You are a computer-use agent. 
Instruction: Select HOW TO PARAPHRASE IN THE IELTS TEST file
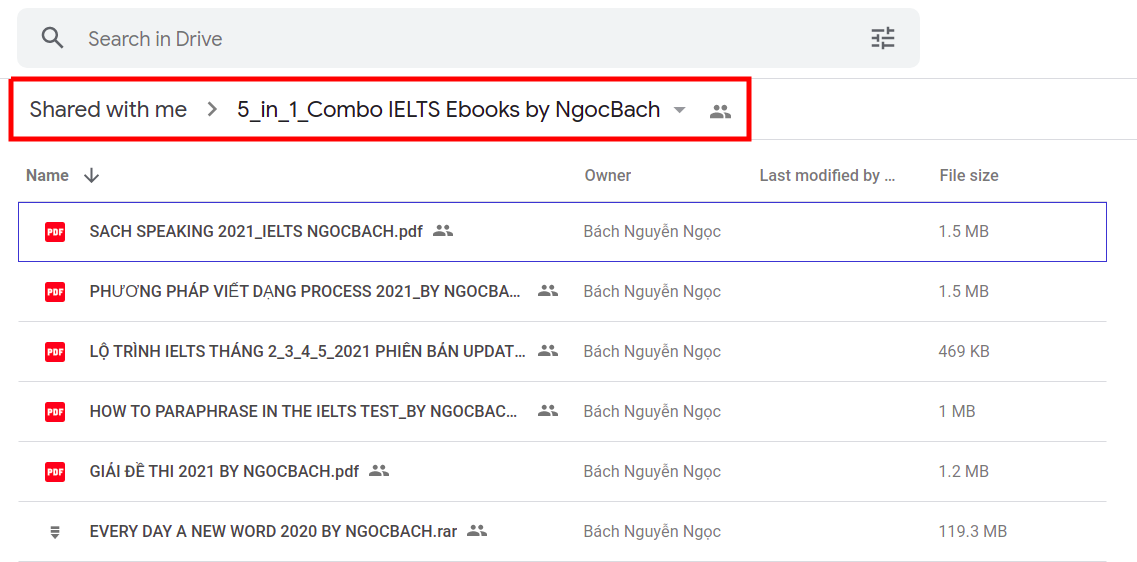click(x=303, y=411)
